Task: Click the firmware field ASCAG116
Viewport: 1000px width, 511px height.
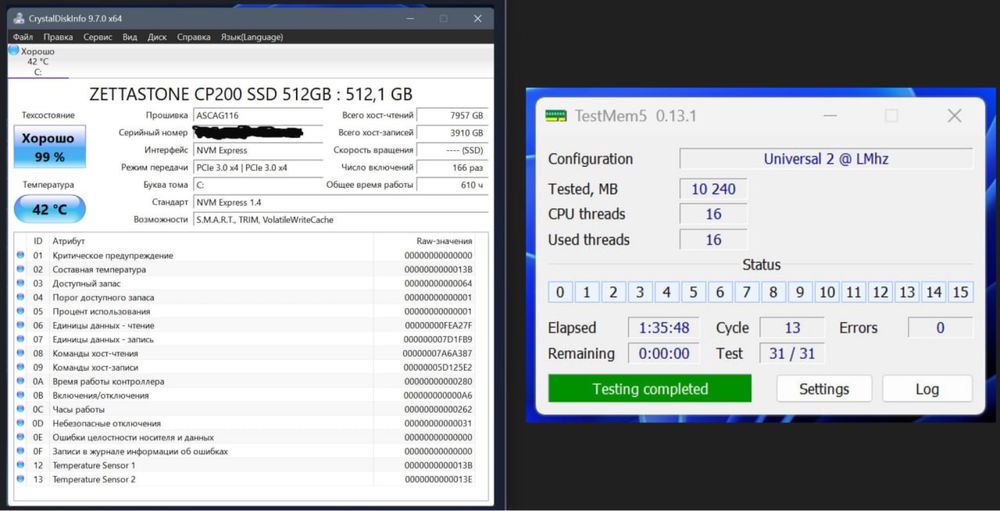Action: click(x=258, y=115)
